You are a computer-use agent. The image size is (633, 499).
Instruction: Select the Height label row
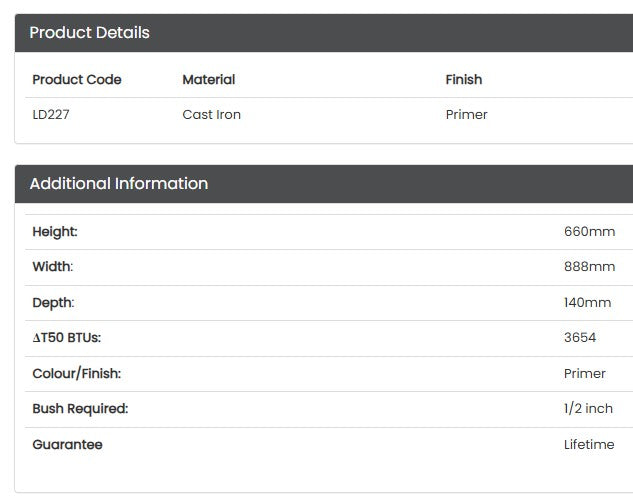click(329, 232)
